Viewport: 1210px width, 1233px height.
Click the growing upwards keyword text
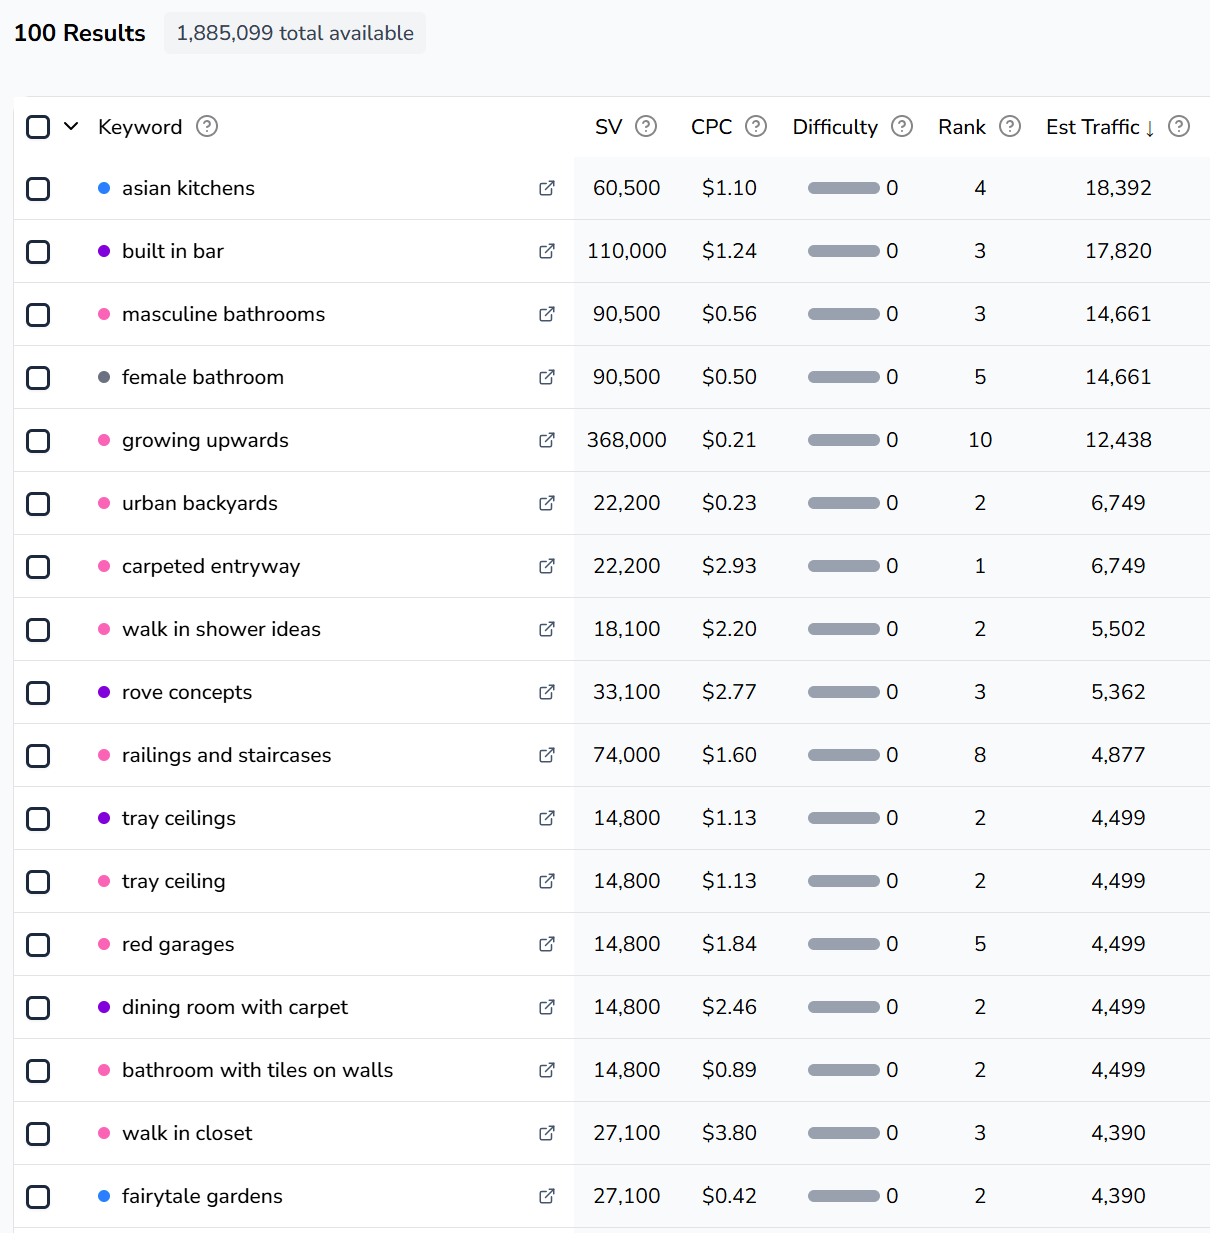[205, 440]
